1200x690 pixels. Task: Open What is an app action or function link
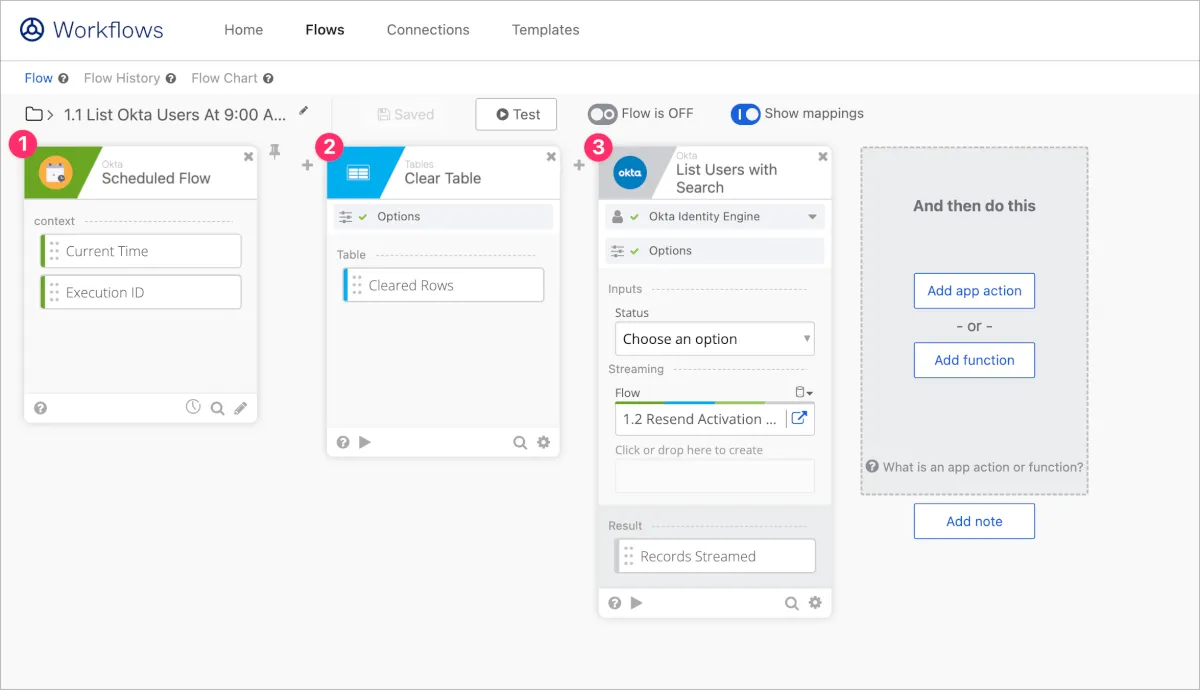coord(975,467)
